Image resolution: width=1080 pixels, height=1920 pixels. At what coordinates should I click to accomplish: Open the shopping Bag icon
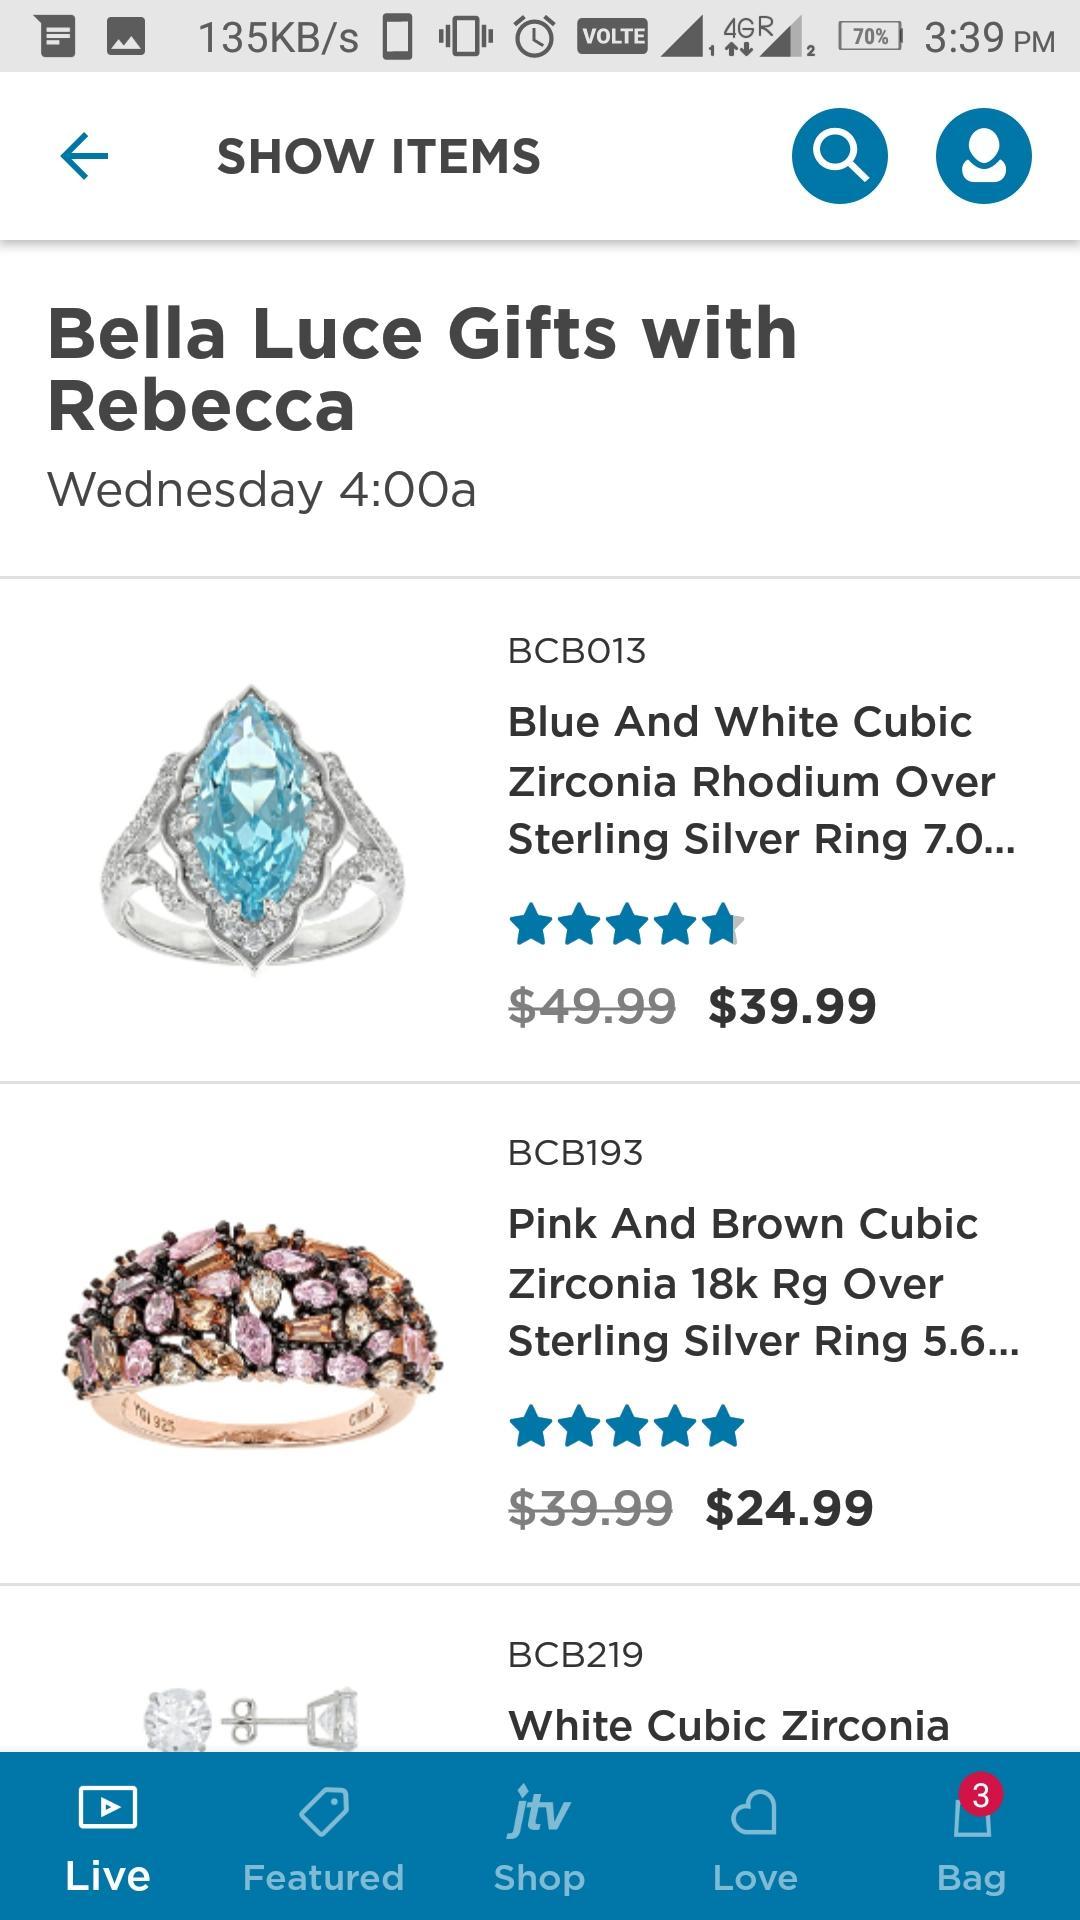pyautogui.click(x=972, y=1815)
